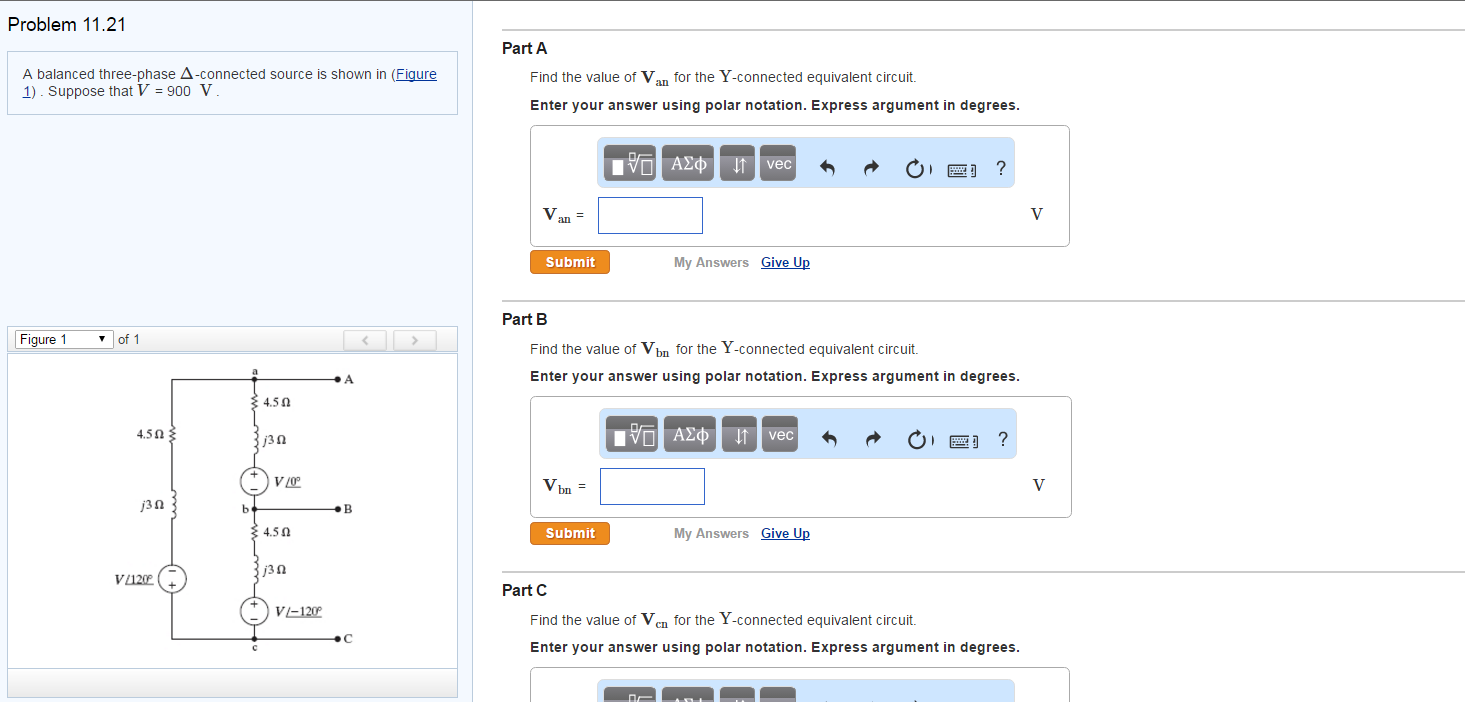The width and height of the screenshot is (1465, 702).
Task: Go to the previous figure arrow
Action: 365,341
